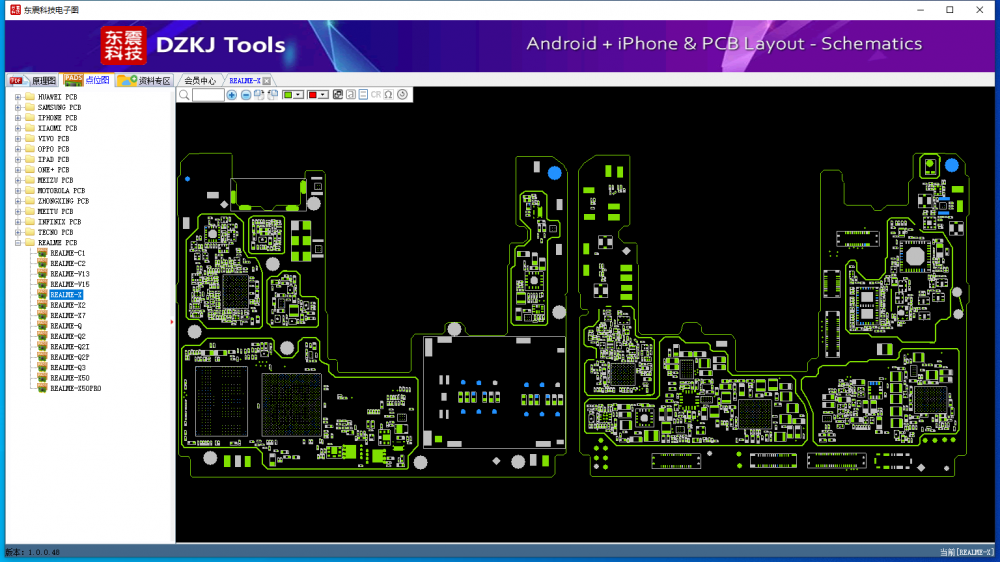Collapse the REALME PCB folder
The width and height of the screenshot is (1000, 562).
[18, 243]
